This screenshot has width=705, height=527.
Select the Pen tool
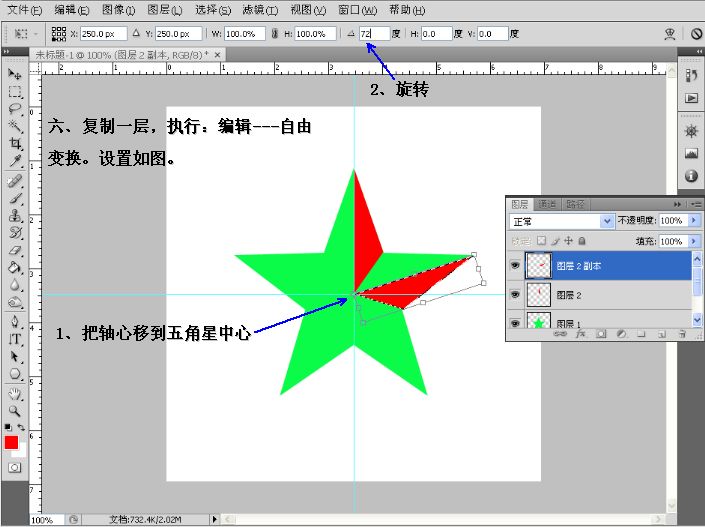point(15,322)
